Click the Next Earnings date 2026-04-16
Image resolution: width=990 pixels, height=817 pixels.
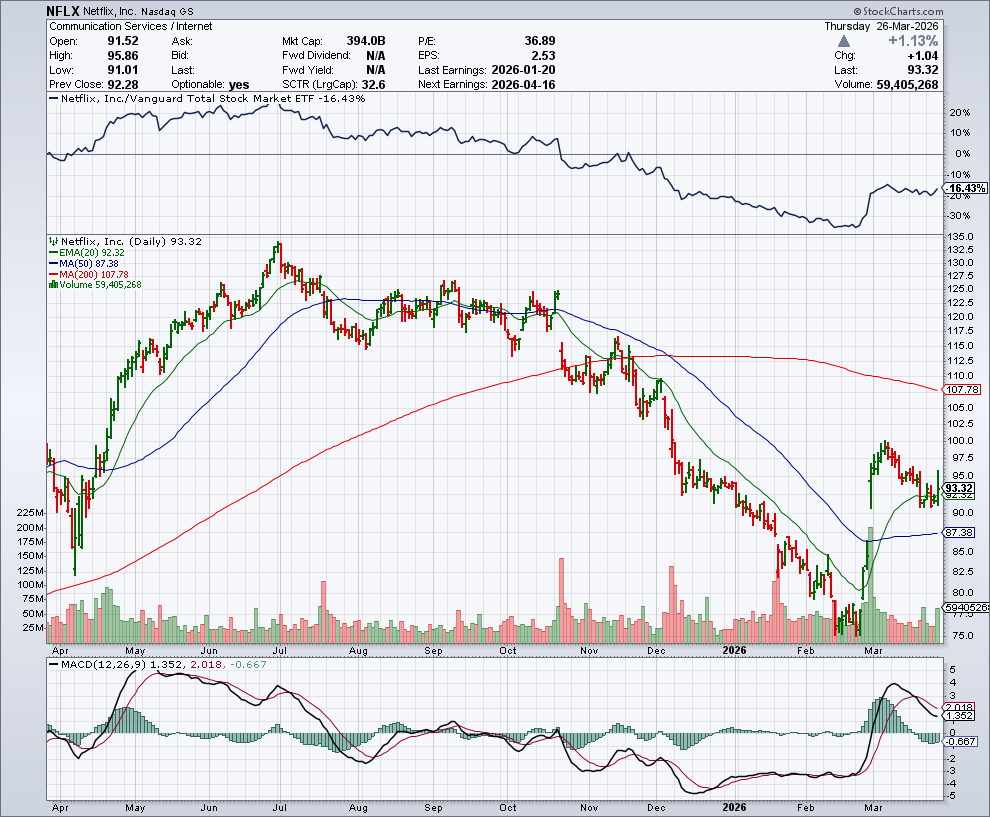tap(523, 85)
